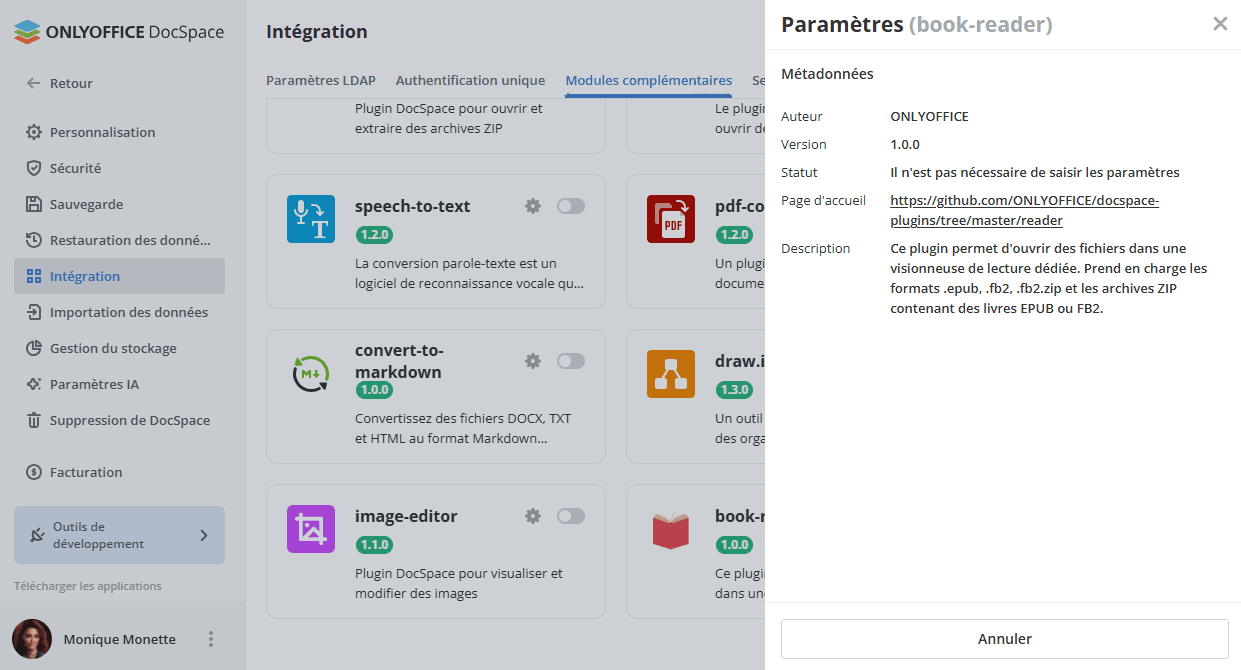Open Personnalisation settings section
The width and height of the screenshot is (1241, 670).
[x=119, y=132]
